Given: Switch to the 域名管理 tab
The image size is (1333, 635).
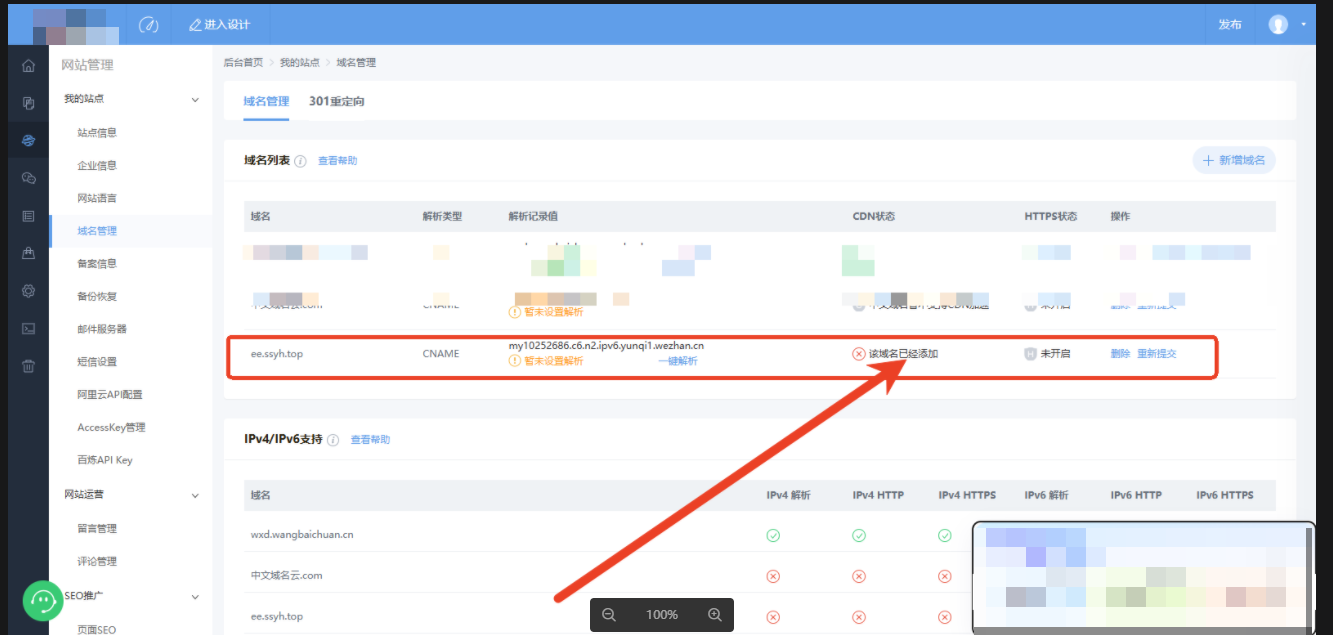Looking at the screenshot, I should tap(266, 101).
